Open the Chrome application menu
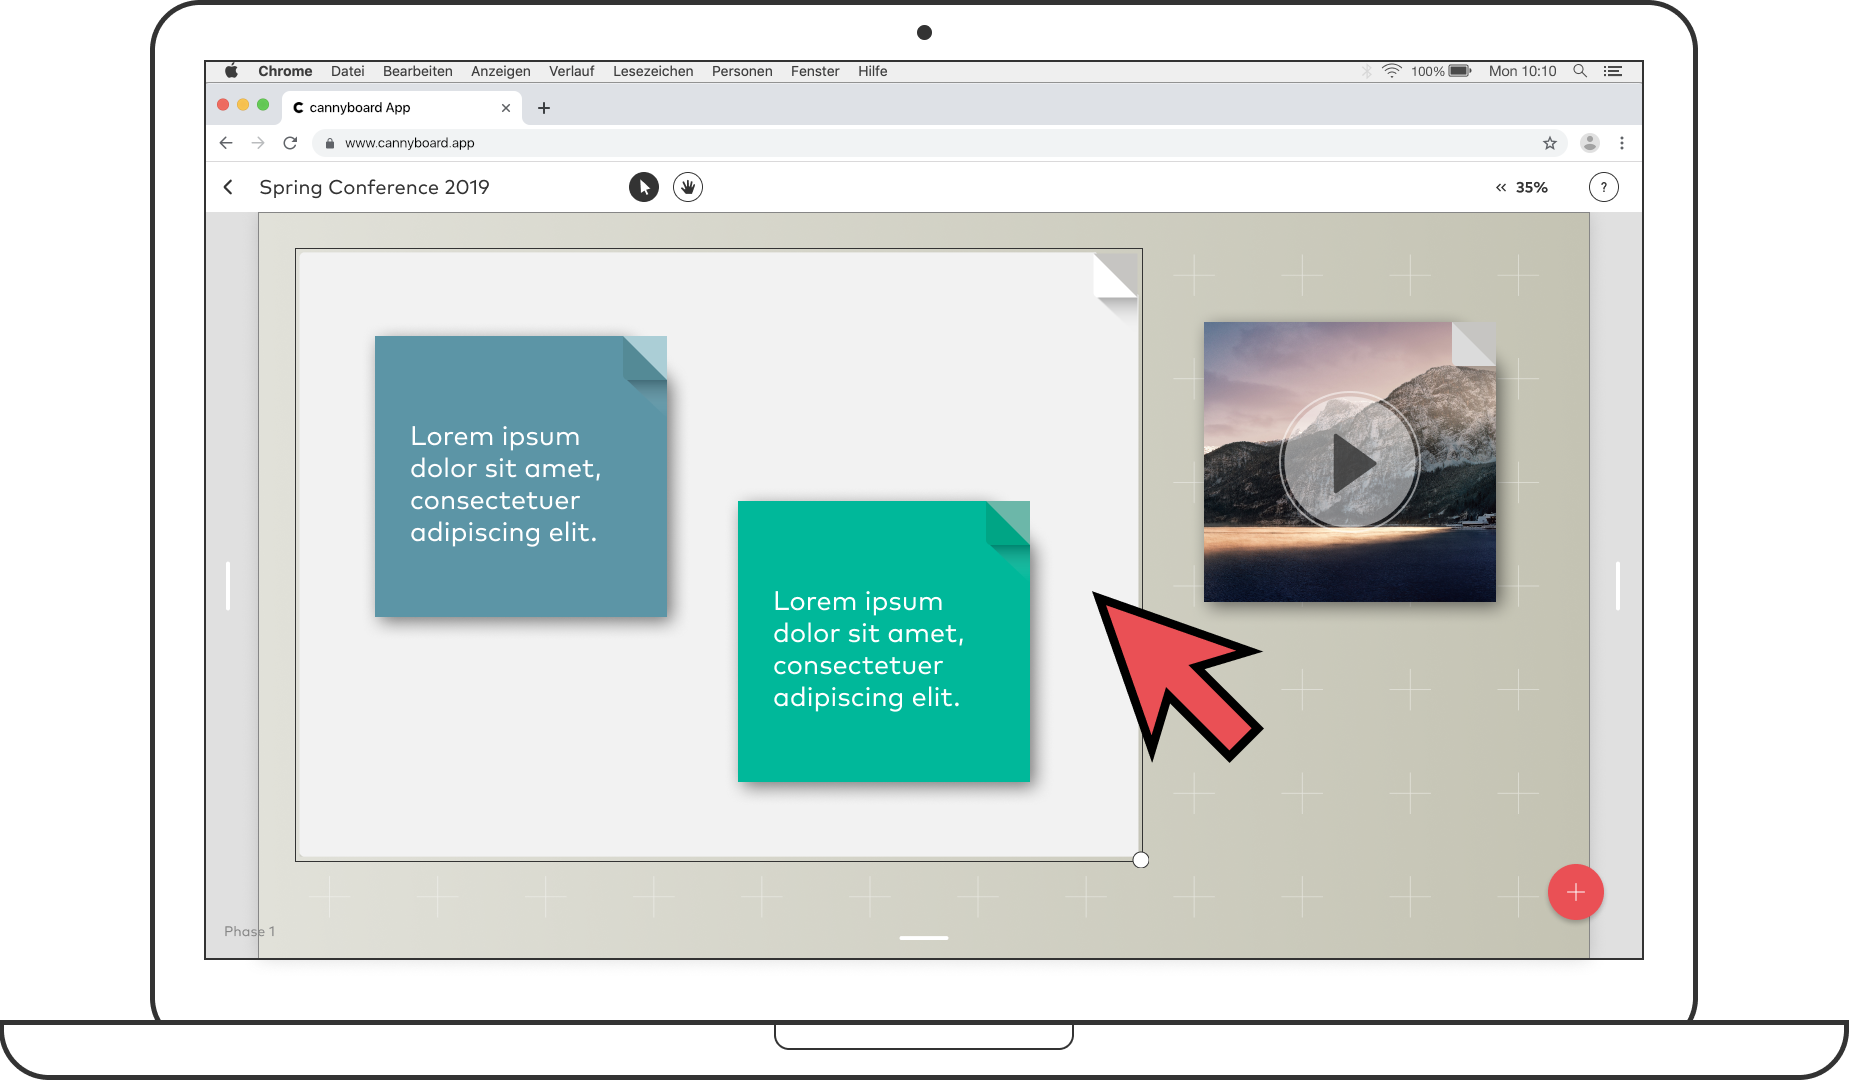1850x1080 pixels. pyautogui.click(x=285, y=71)
